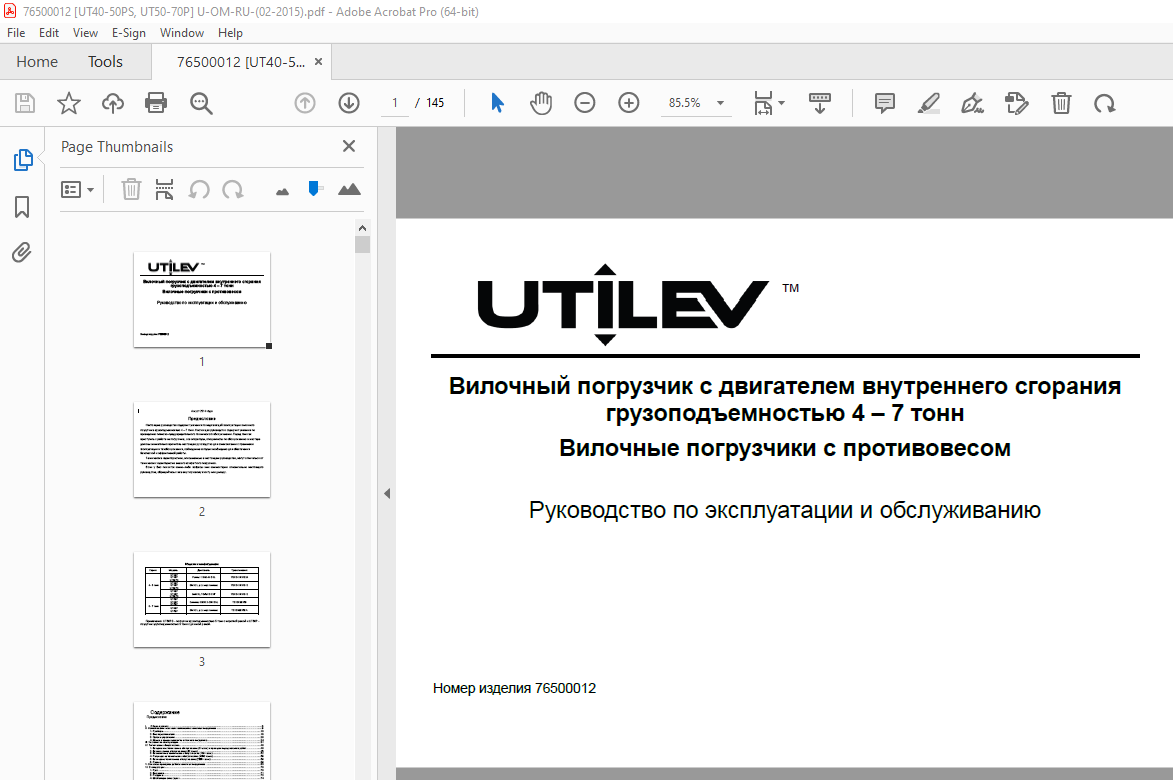This screenshot has height=780, width=1173.
Task: Enlarge thumbnail size large mountain icon
Action: click(349, 189)
